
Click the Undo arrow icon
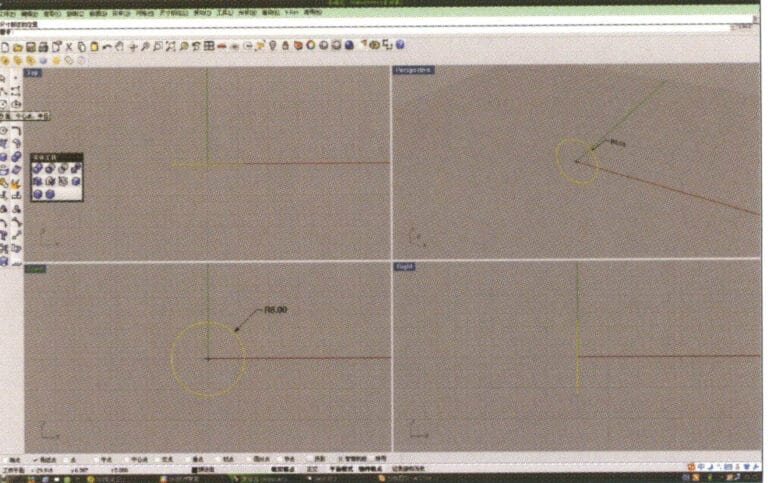click(x=107, y=46)
